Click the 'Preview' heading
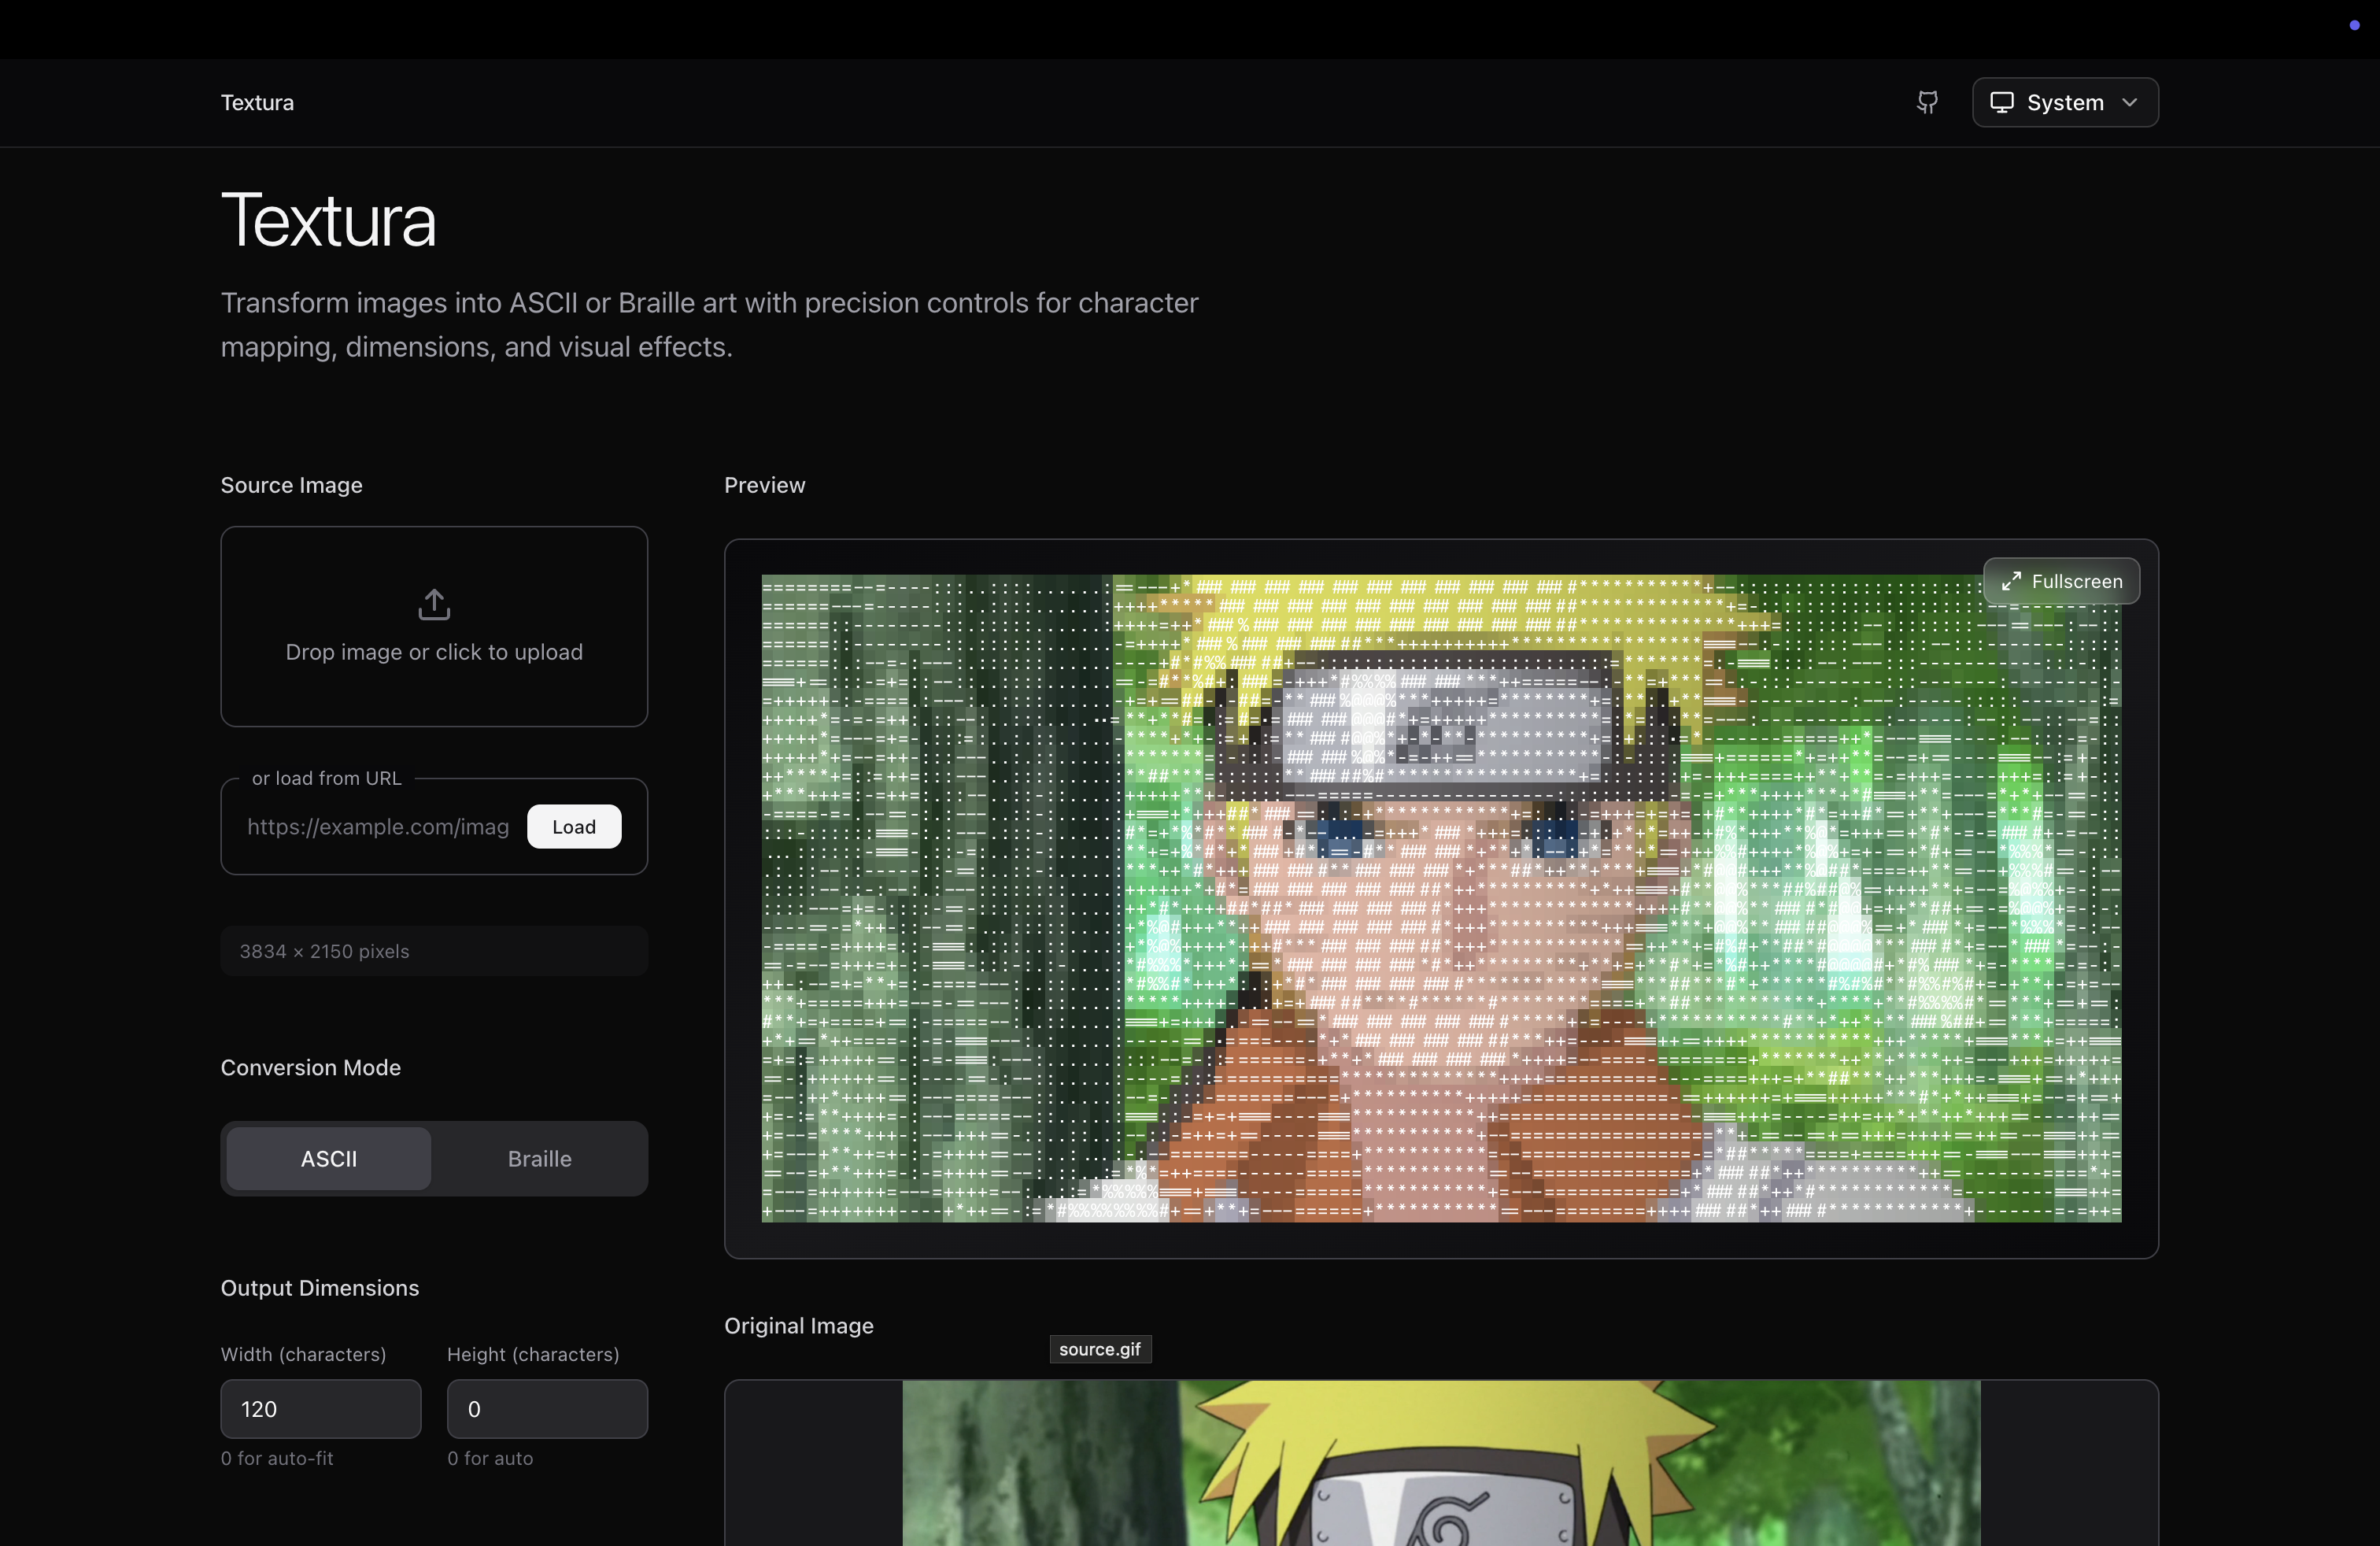2380x1546 pixels. click(x=764, y=485)
